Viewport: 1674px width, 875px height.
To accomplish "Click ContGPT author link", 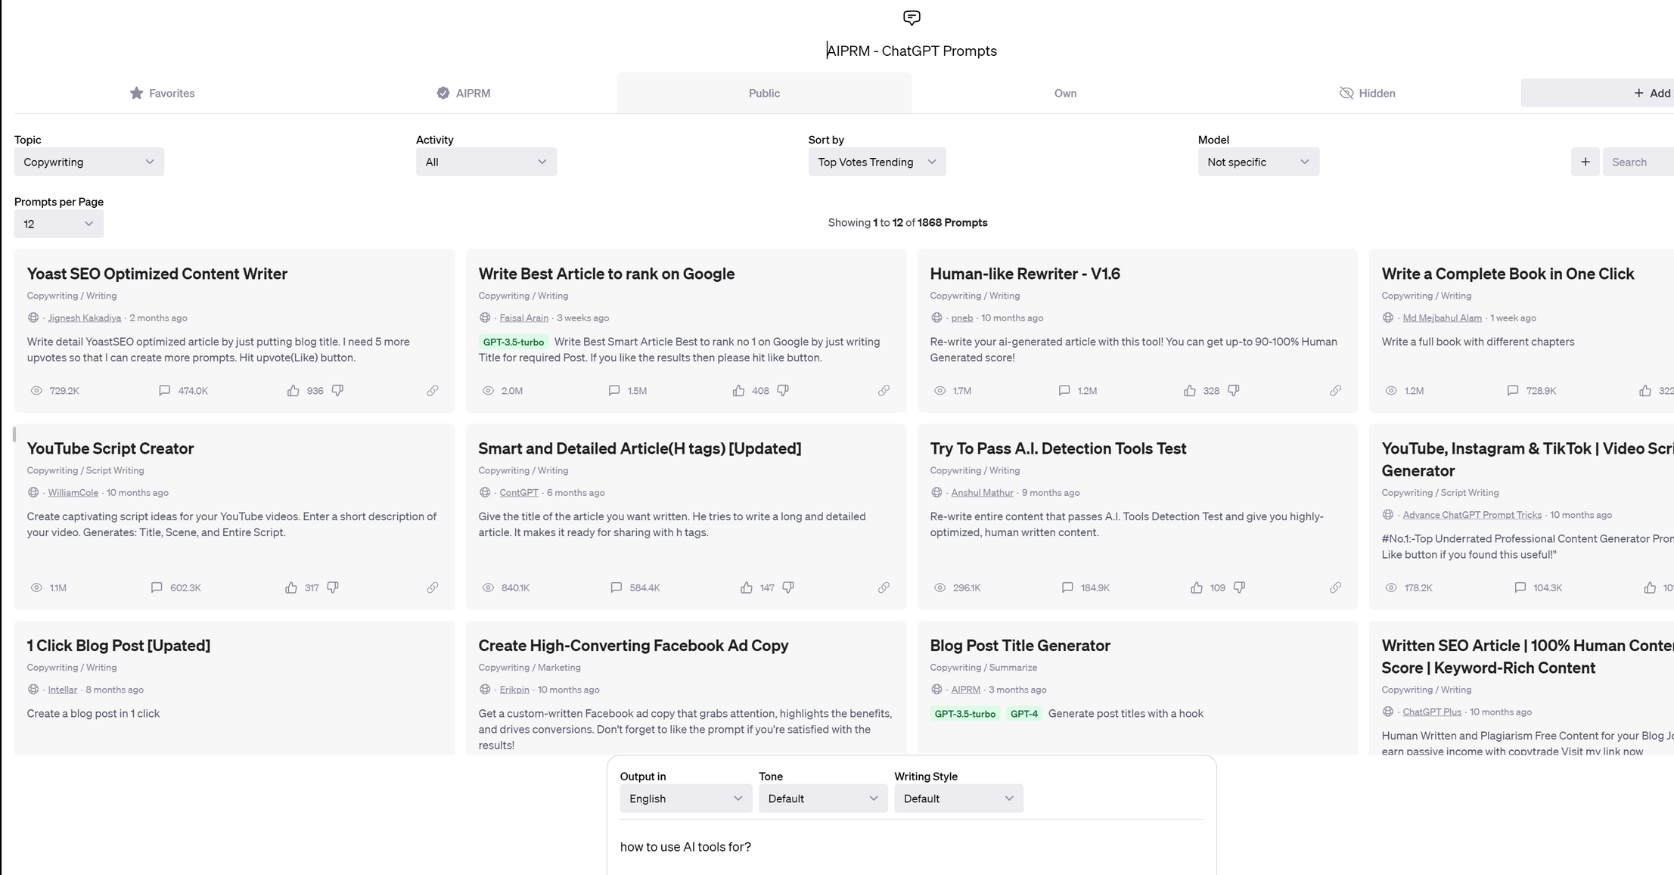I will point(519,493).
